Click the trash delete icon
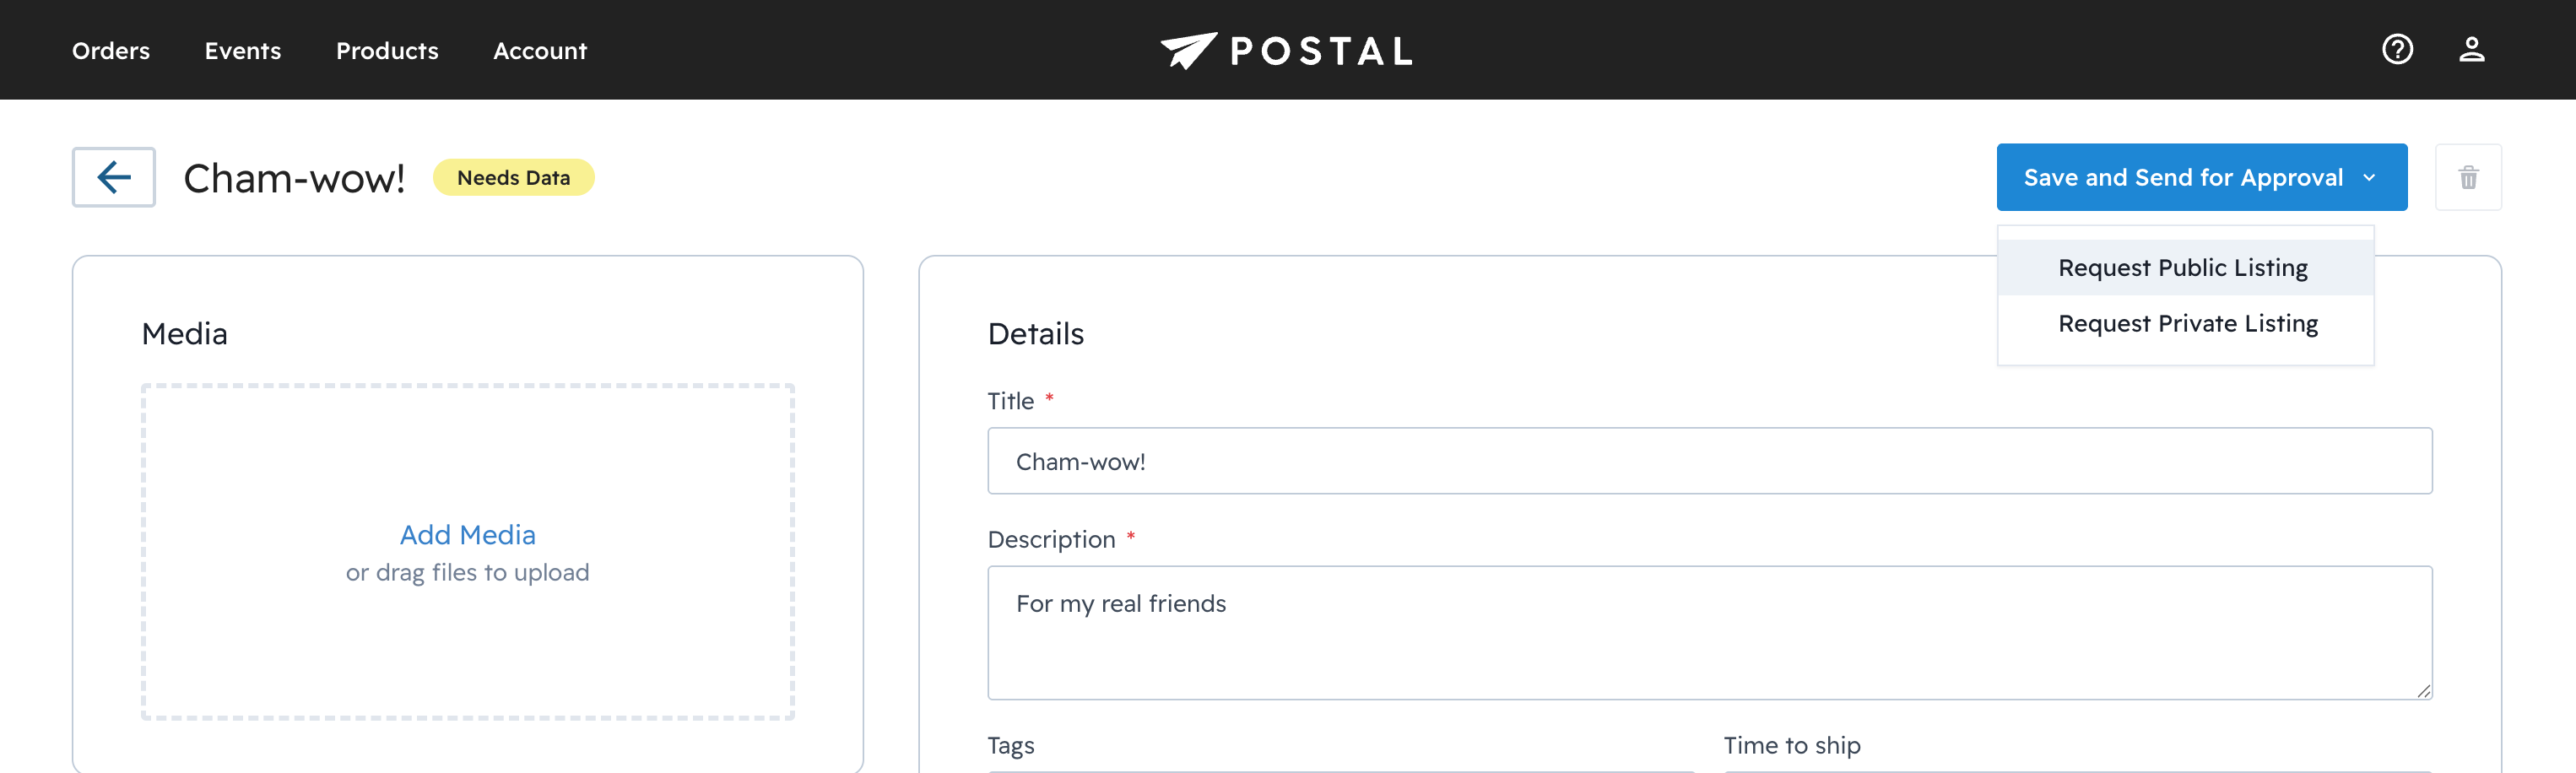Image resolution: width=2576 pixels, height=773 pixels. (2467, 178)
